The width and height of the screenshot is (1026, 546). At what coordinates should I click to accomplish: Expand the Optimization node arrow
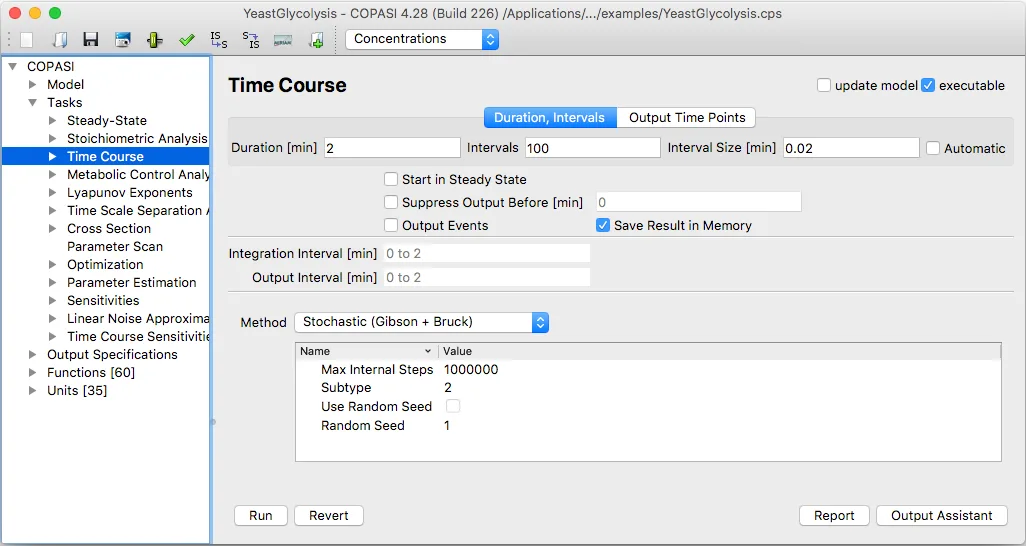(x=52, y=264)
